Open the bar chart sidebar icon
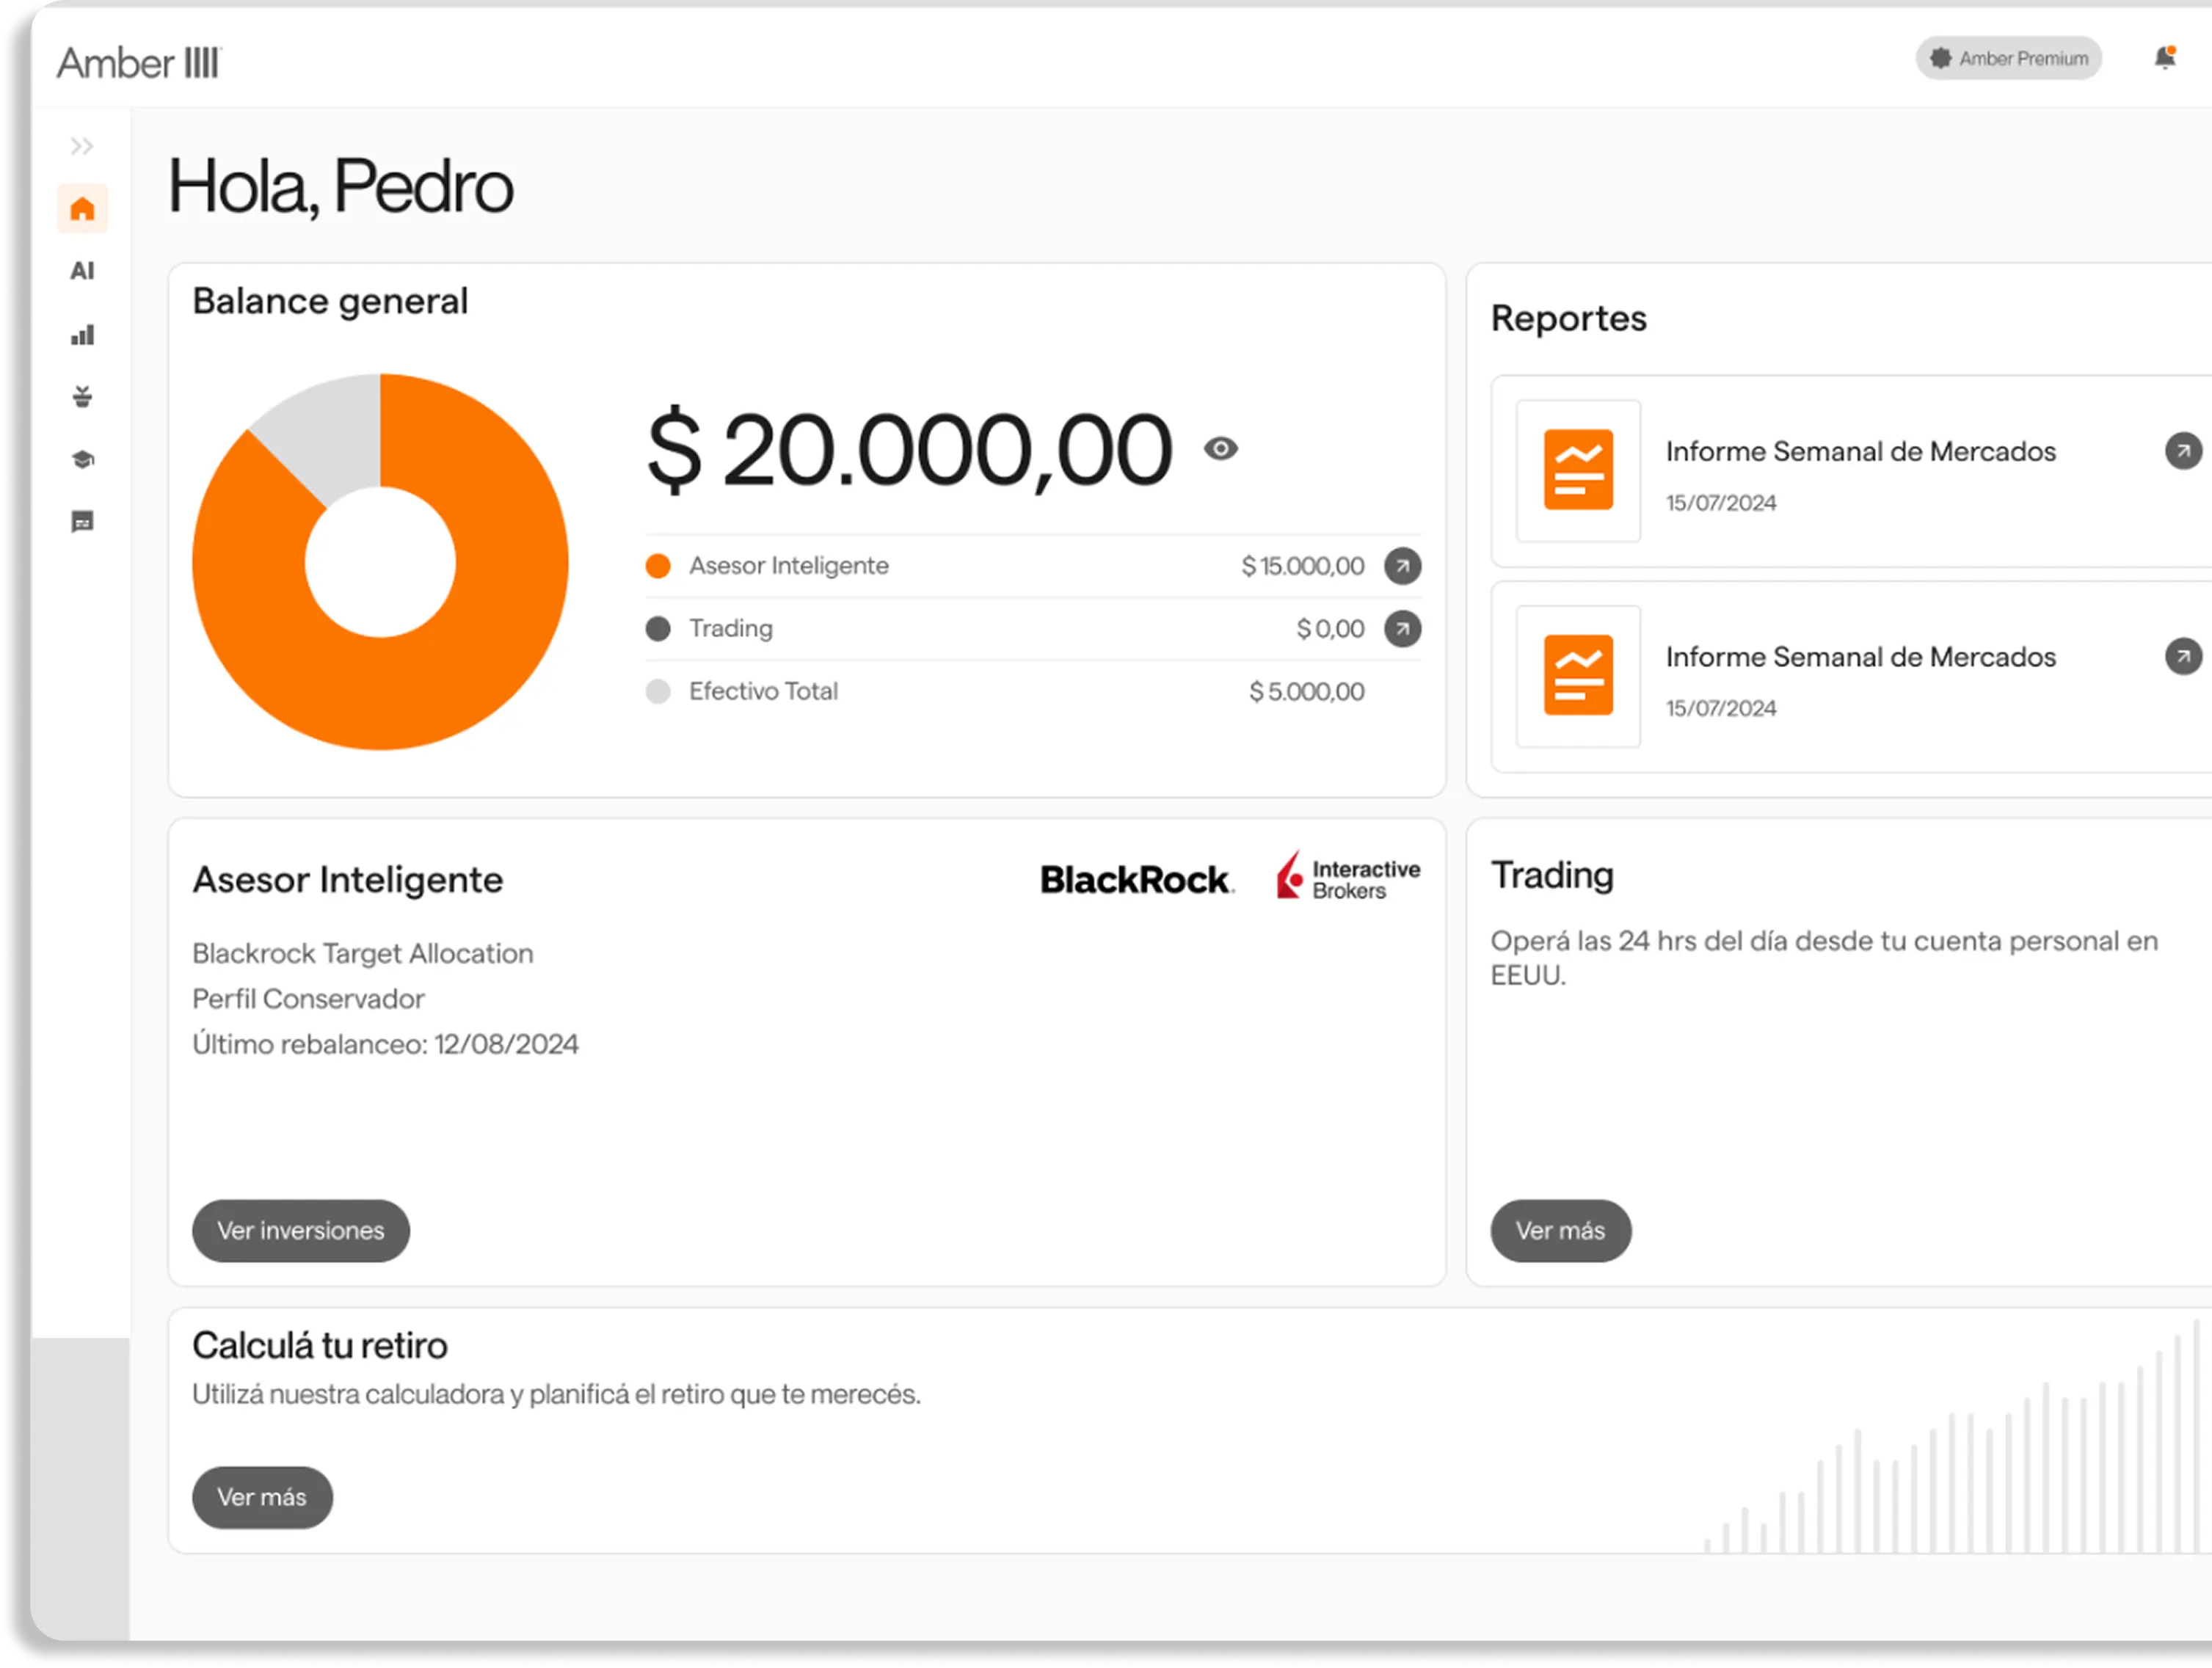2212x1668 pixels. [x=82, y=335]
